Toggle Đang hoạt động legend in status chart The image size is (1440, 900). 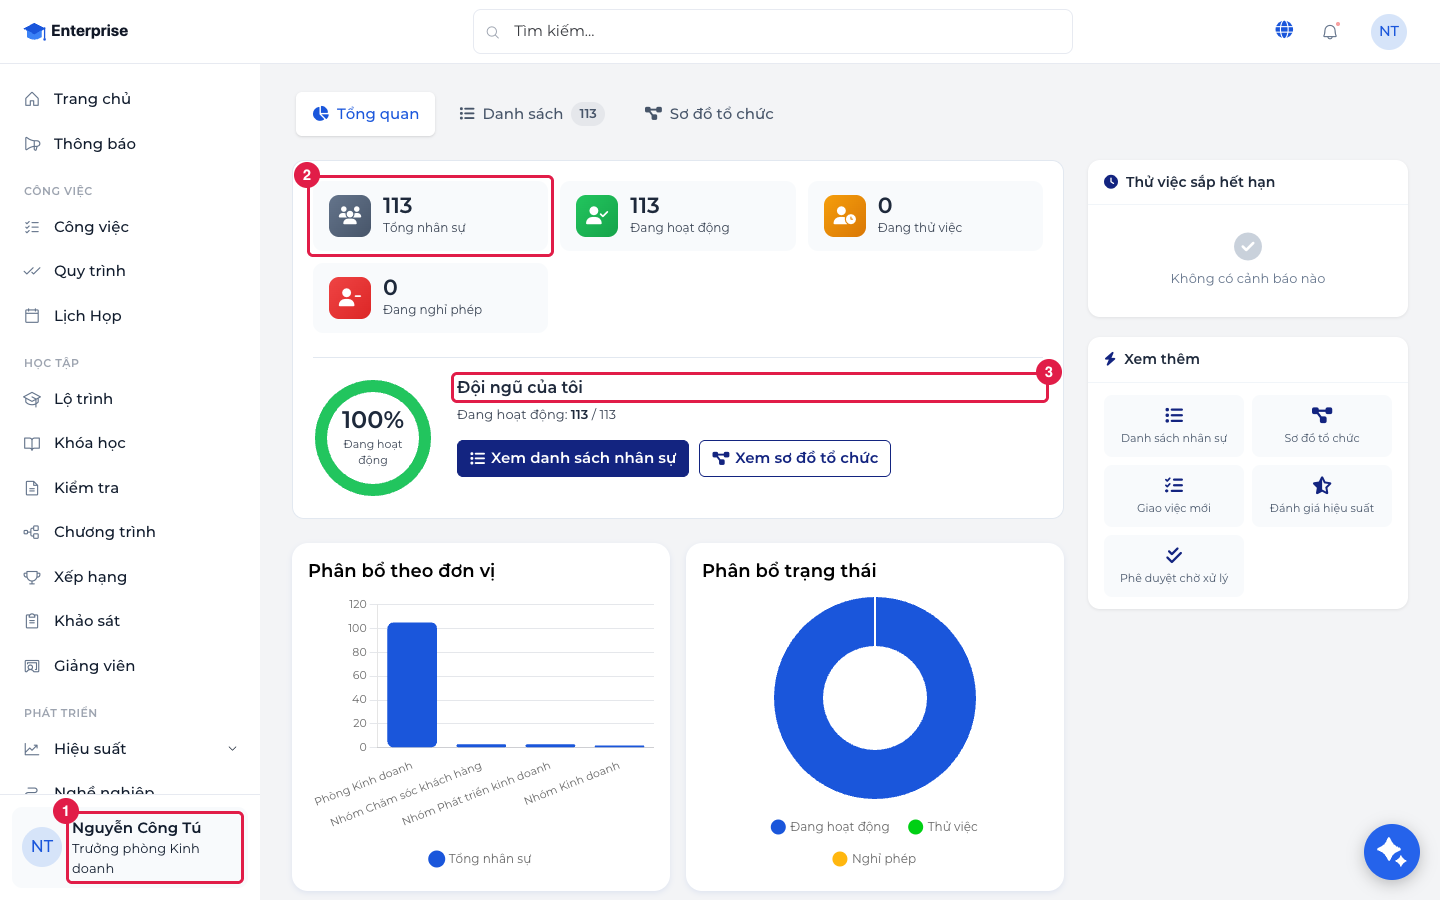point(830,826)
